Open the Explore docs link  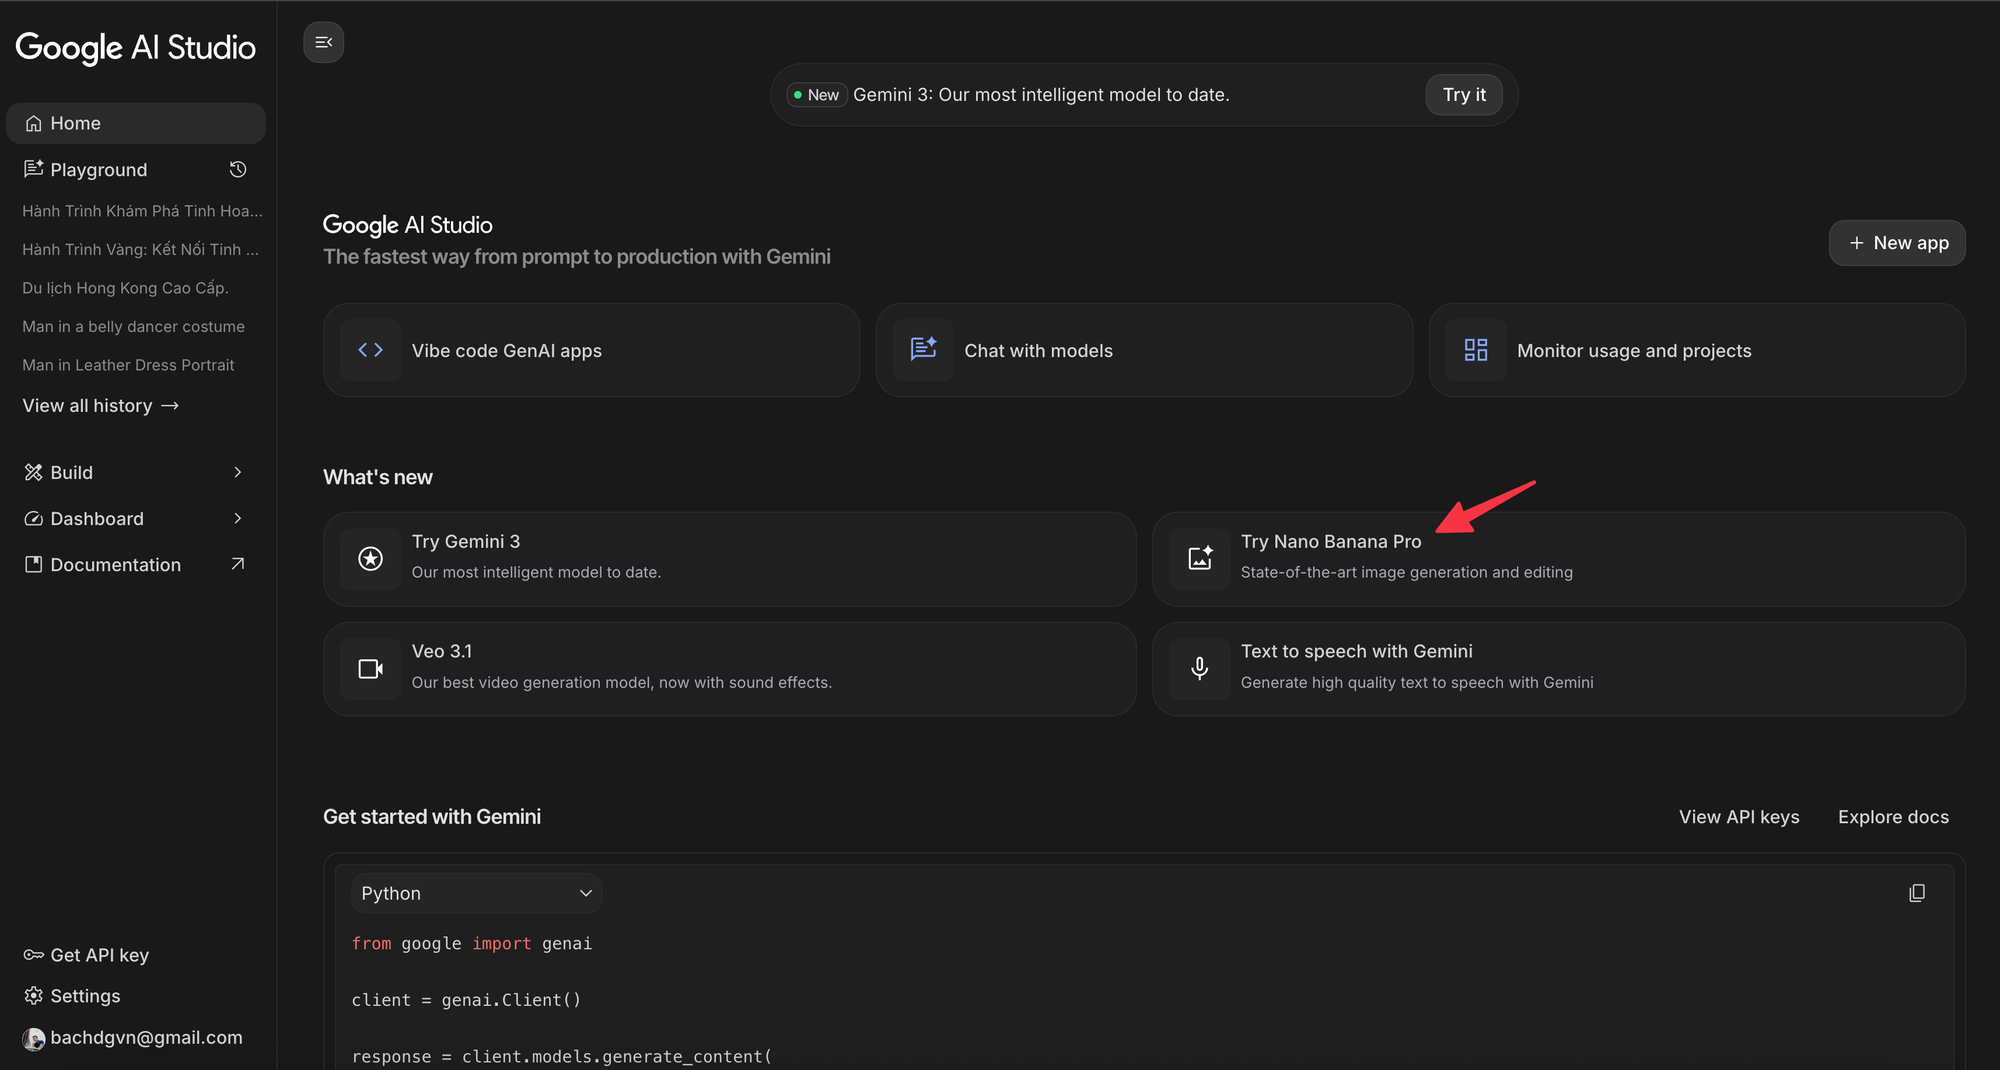[1893, 817]
